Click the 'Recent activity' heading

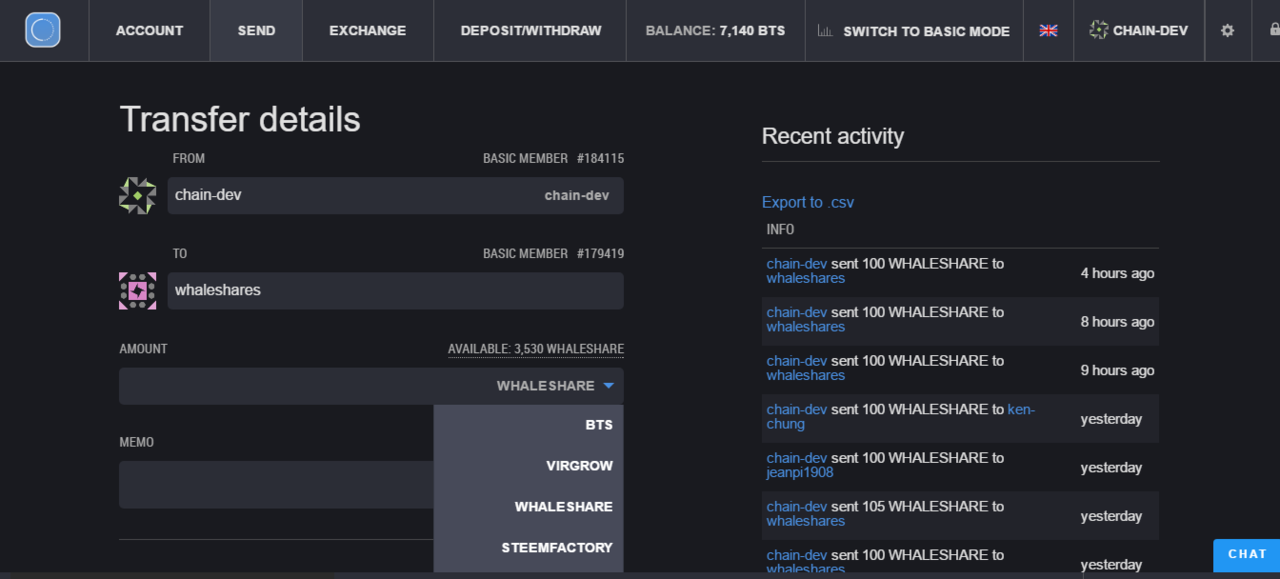[833, 136]
